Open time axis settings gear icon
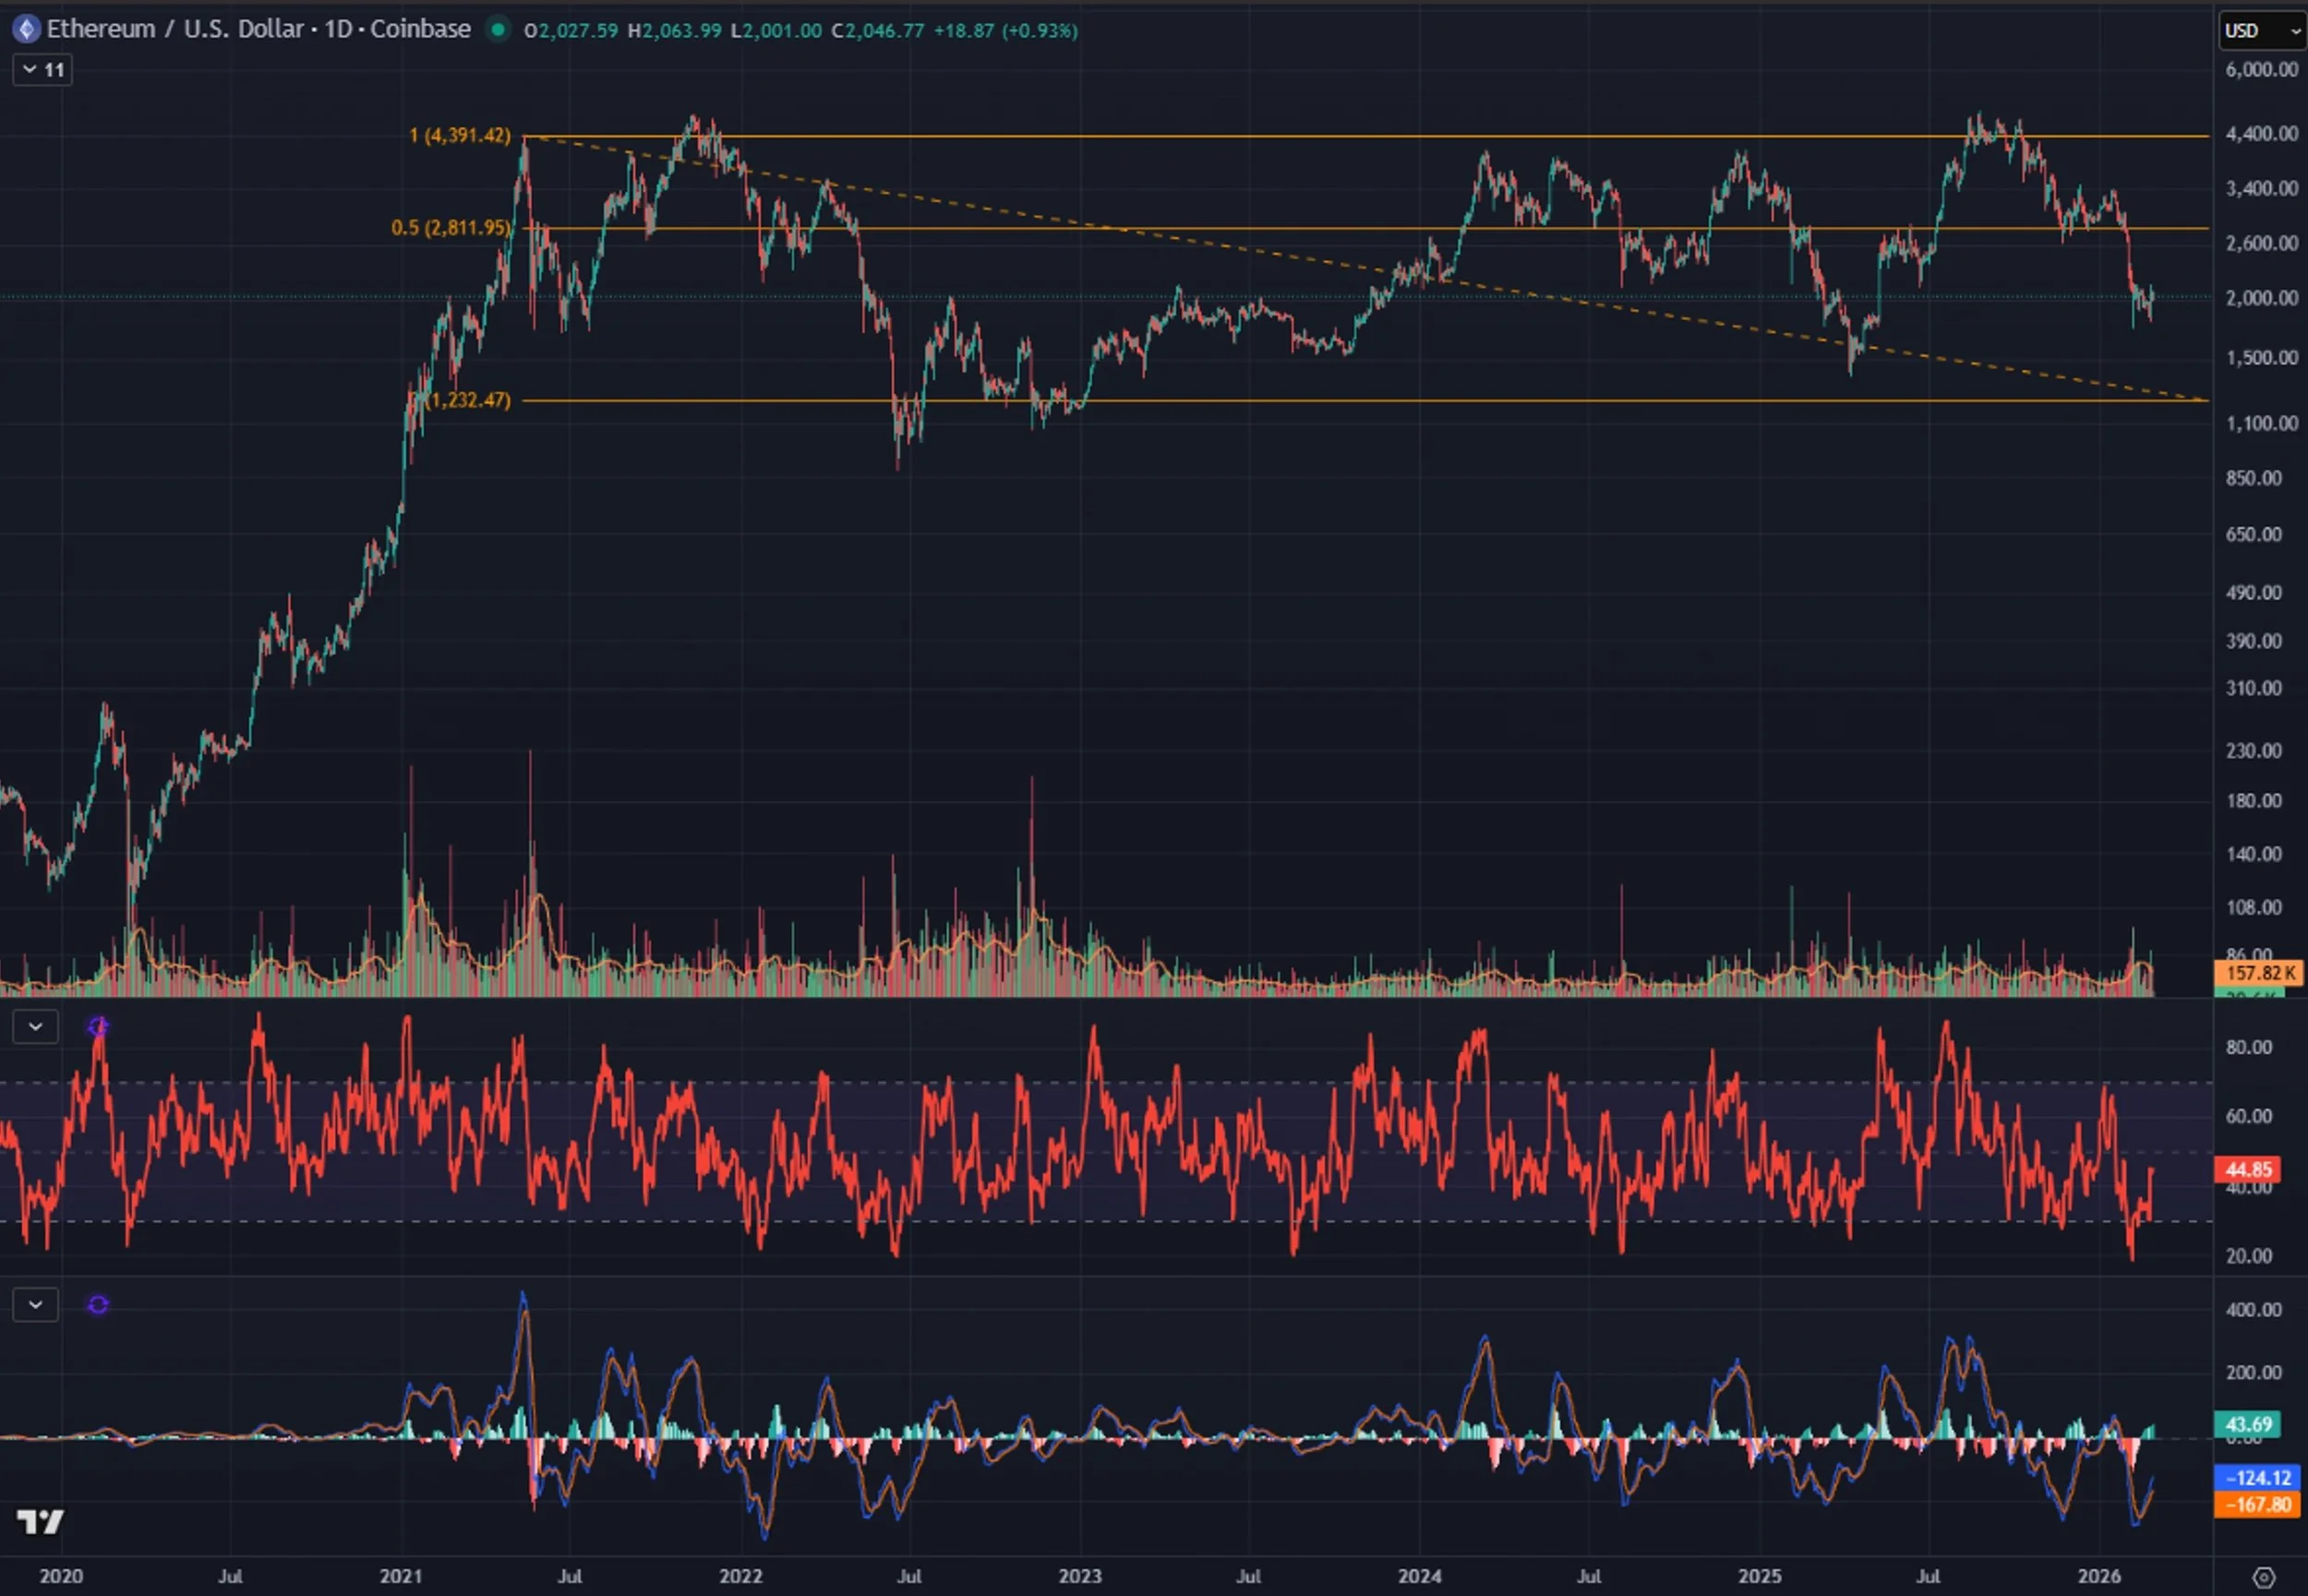Image resolution: width=2308 pixels, height=1596 pixels. [x=2263, y=1577]
